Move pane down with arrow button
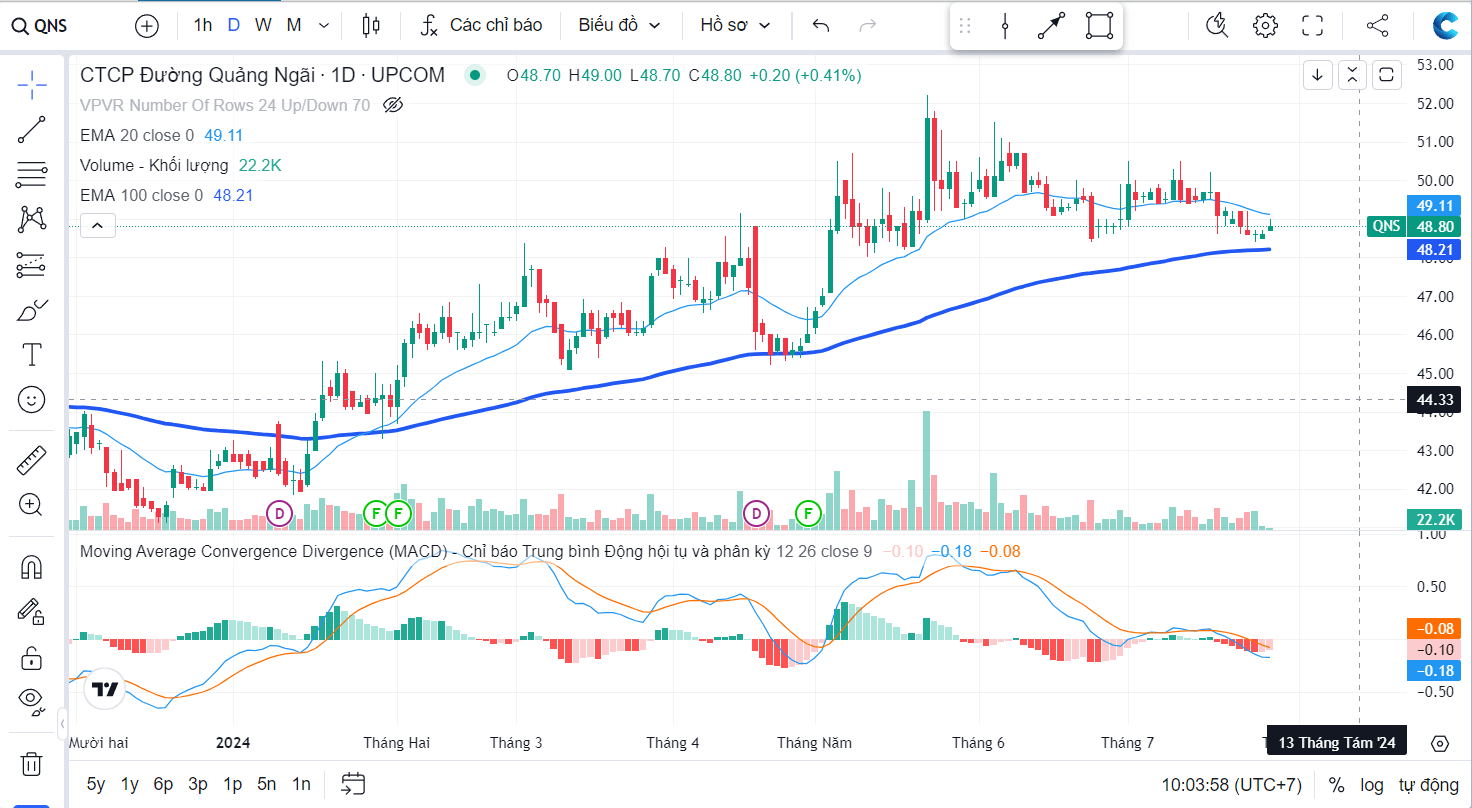Screen dimensions: 1472x808 (1318, 74)
